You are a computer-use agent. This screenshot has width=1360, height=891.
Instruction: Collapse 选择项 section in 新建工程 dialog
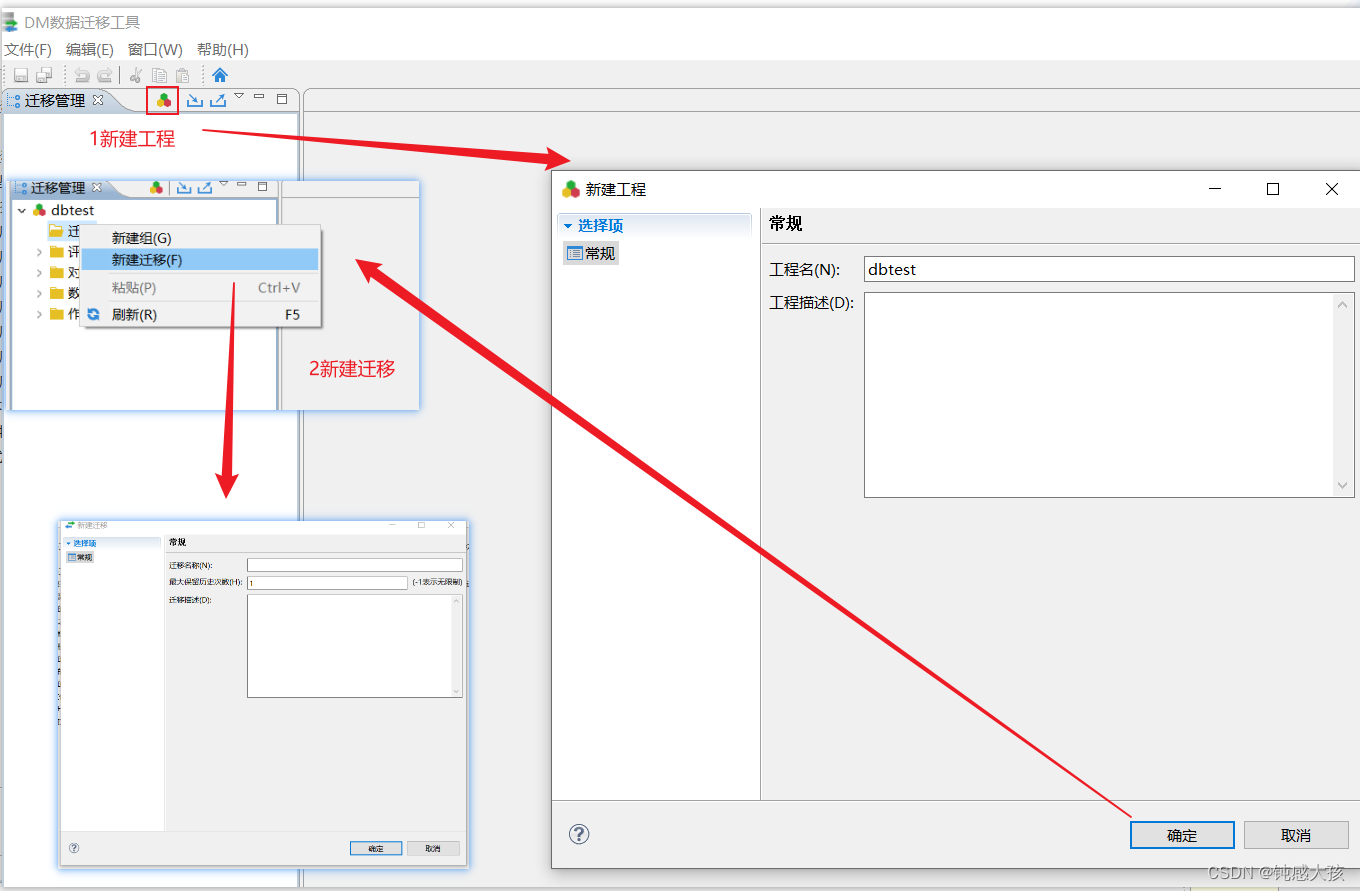tap(568, 226)
